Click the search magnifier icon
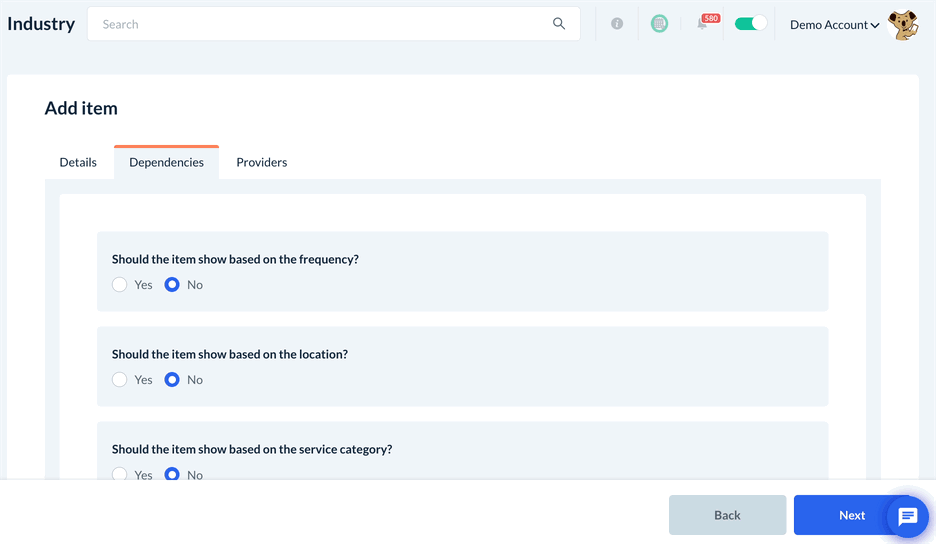The image size is (936, 544). pos(559,24)
